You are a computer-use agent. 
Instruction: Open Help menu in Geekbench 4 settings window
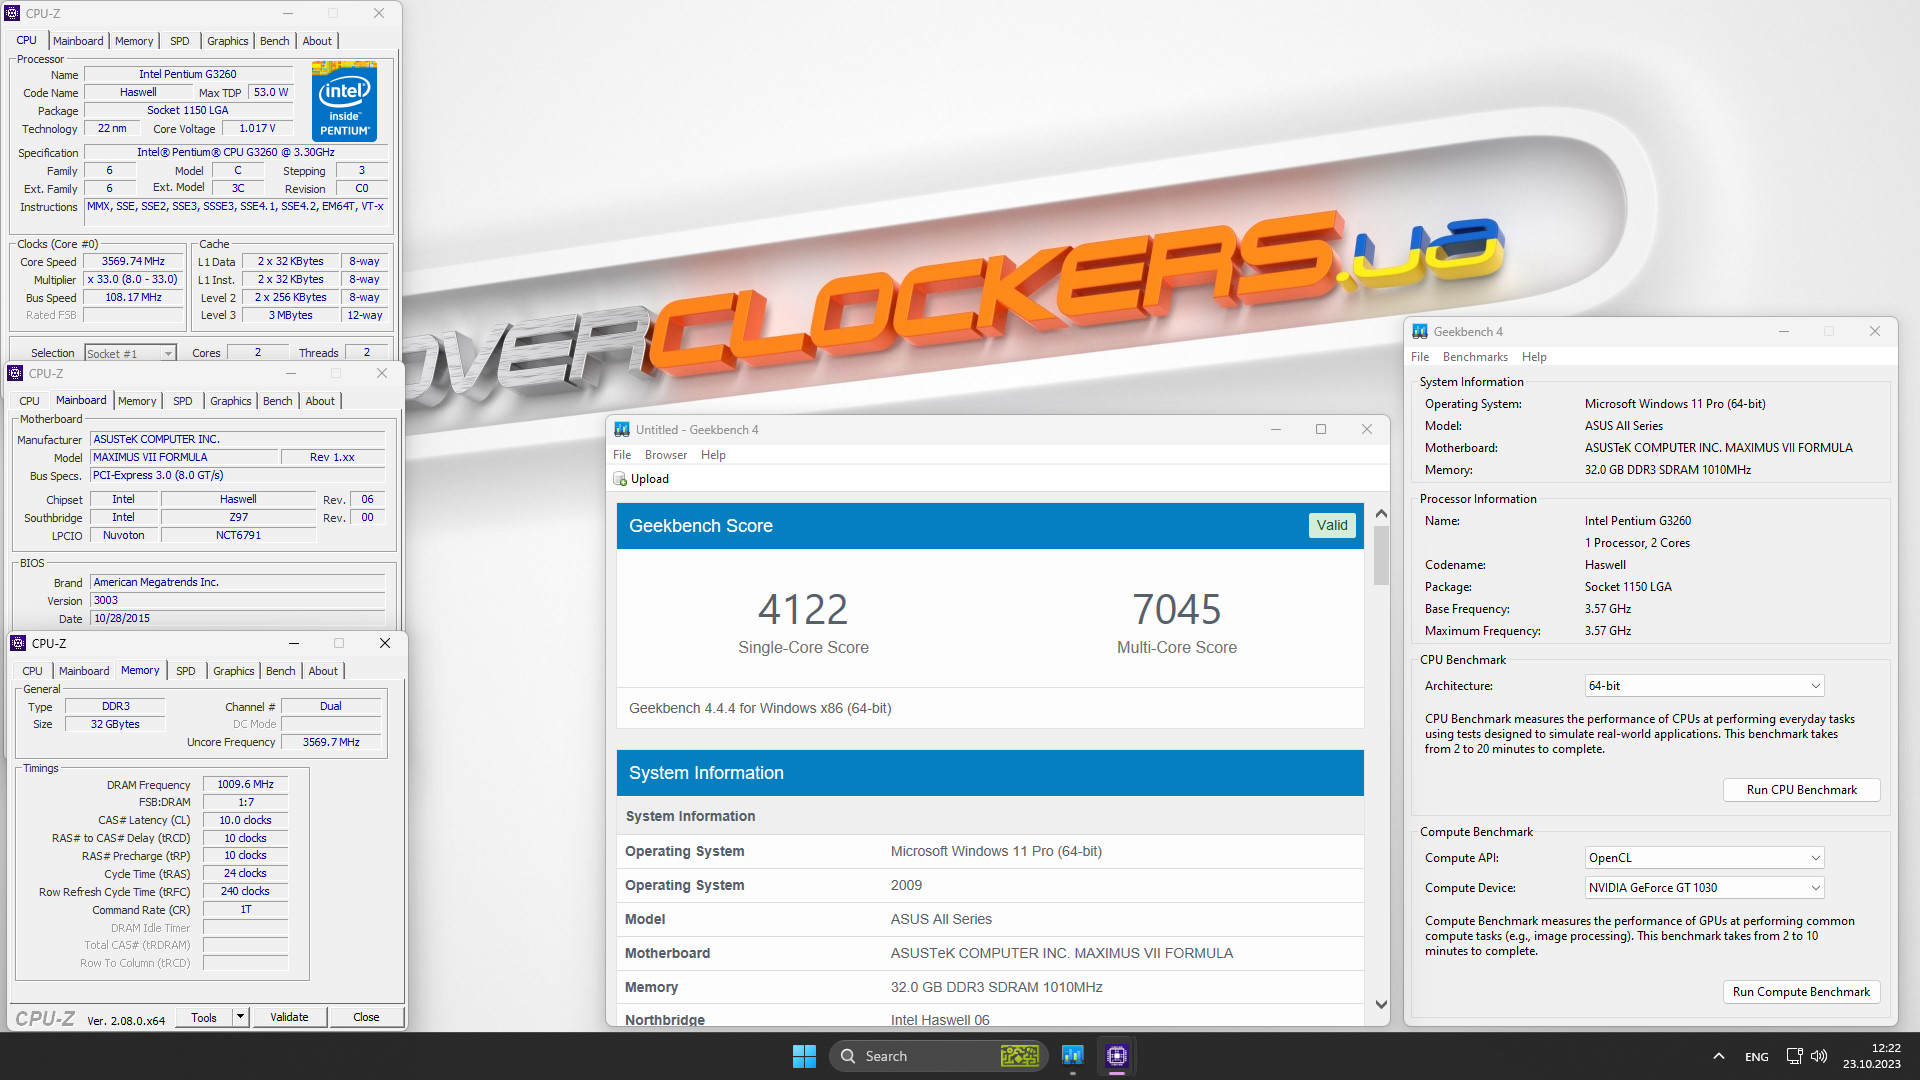(x=1534, y=357)
